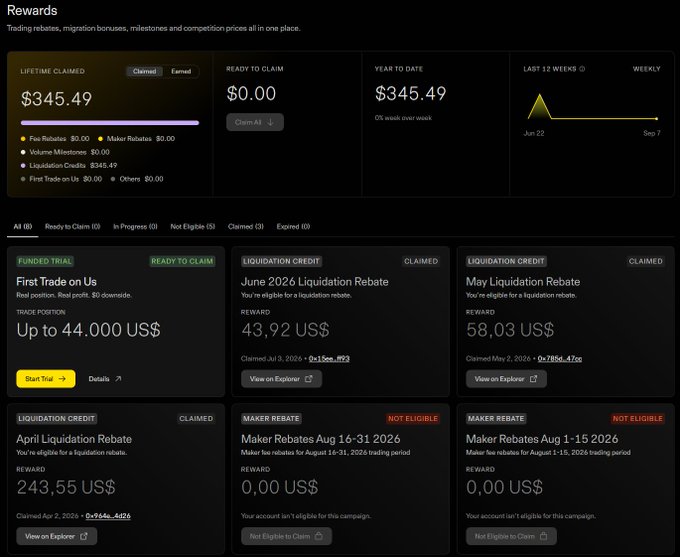The image size is (680, 557).
Task: Open the In Progress (0) tab
Action: point(135,226)
